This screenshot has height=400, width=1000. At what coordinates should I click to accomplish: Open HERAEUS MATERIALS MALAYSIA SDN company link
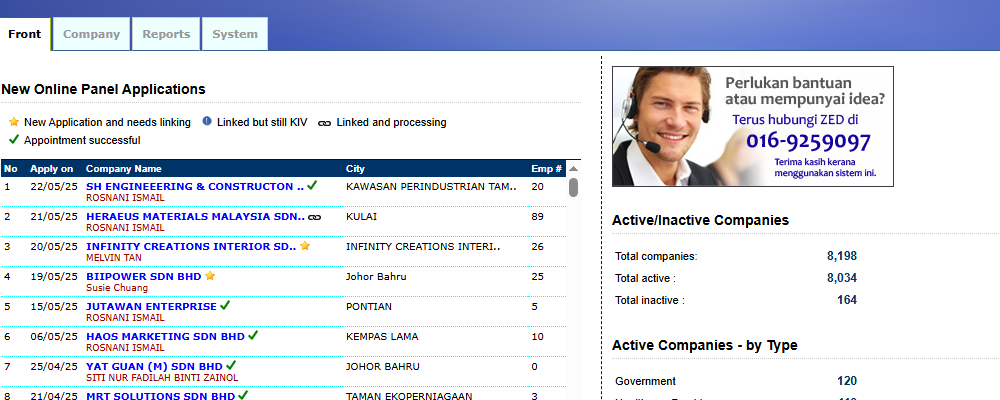(195, 216)
